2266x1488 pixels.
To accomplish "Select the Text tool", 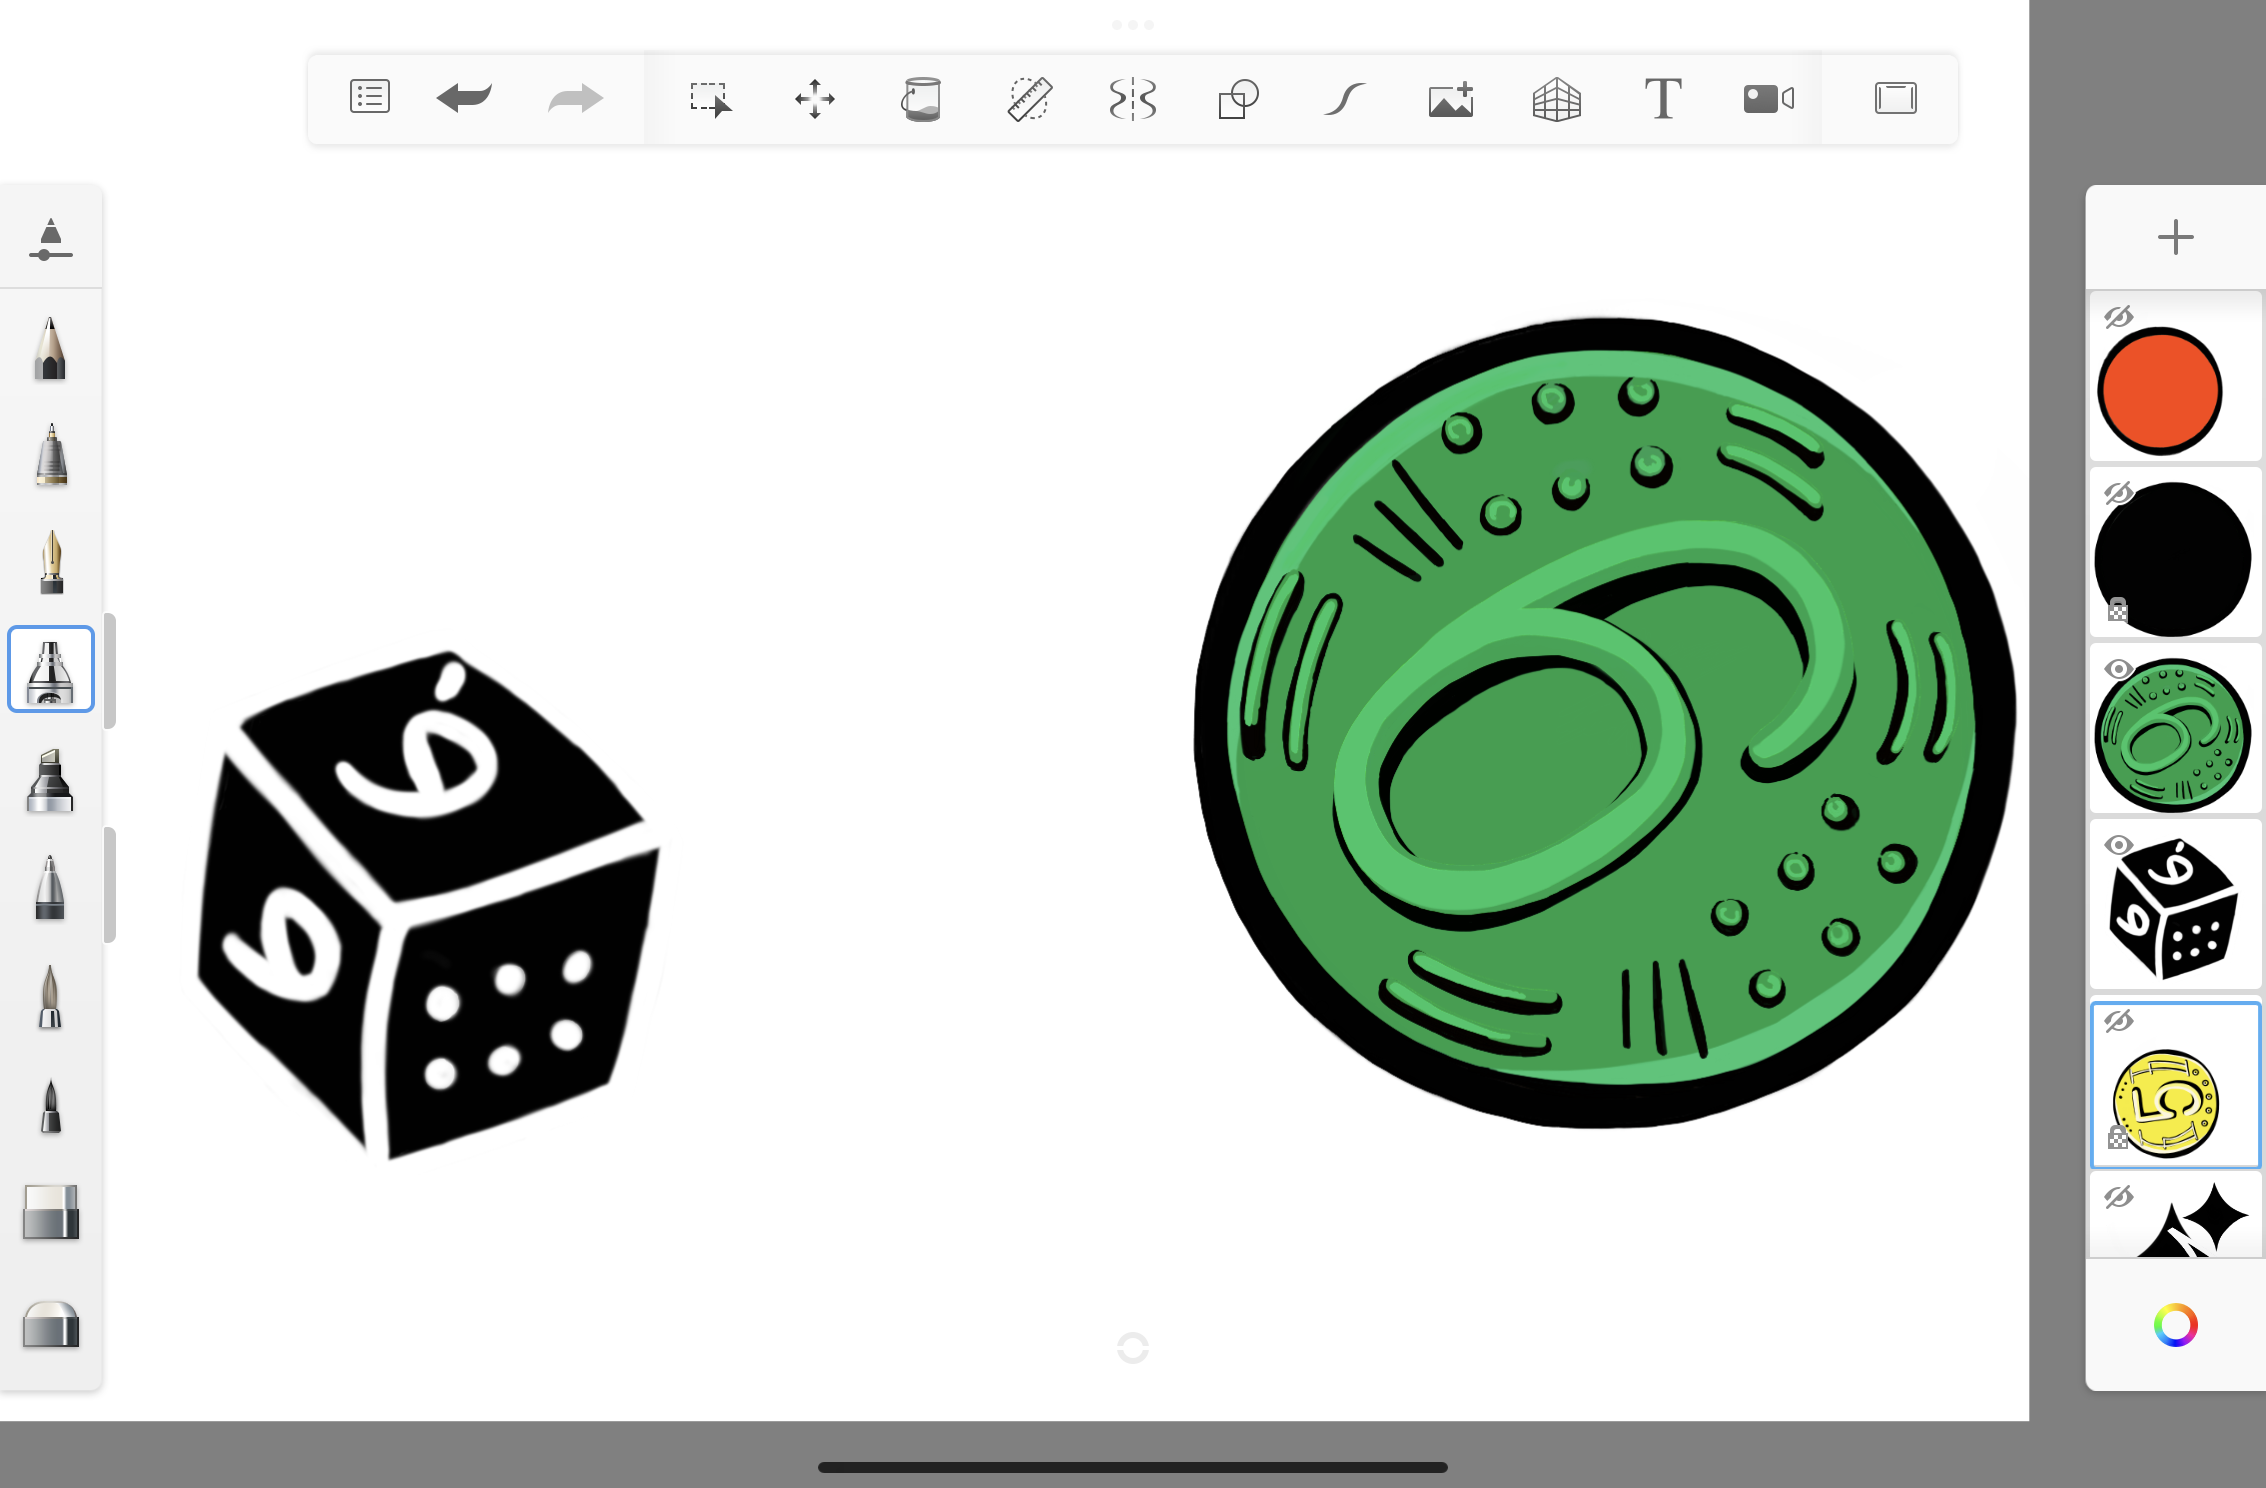I will 1663,99.
